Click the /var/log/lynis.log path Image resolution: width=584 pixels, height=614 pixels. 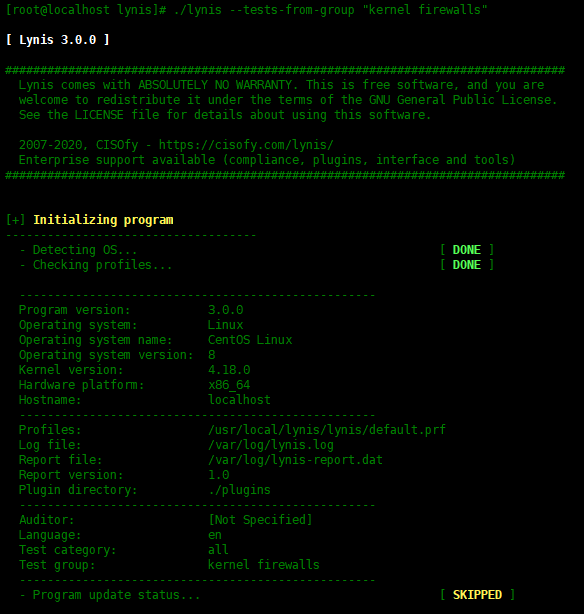point(271,445)
